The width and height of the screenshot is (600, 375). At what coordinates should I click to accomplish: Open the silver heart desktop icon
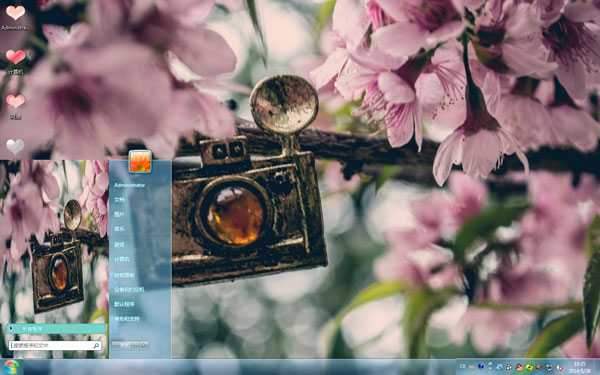(15, 147)
